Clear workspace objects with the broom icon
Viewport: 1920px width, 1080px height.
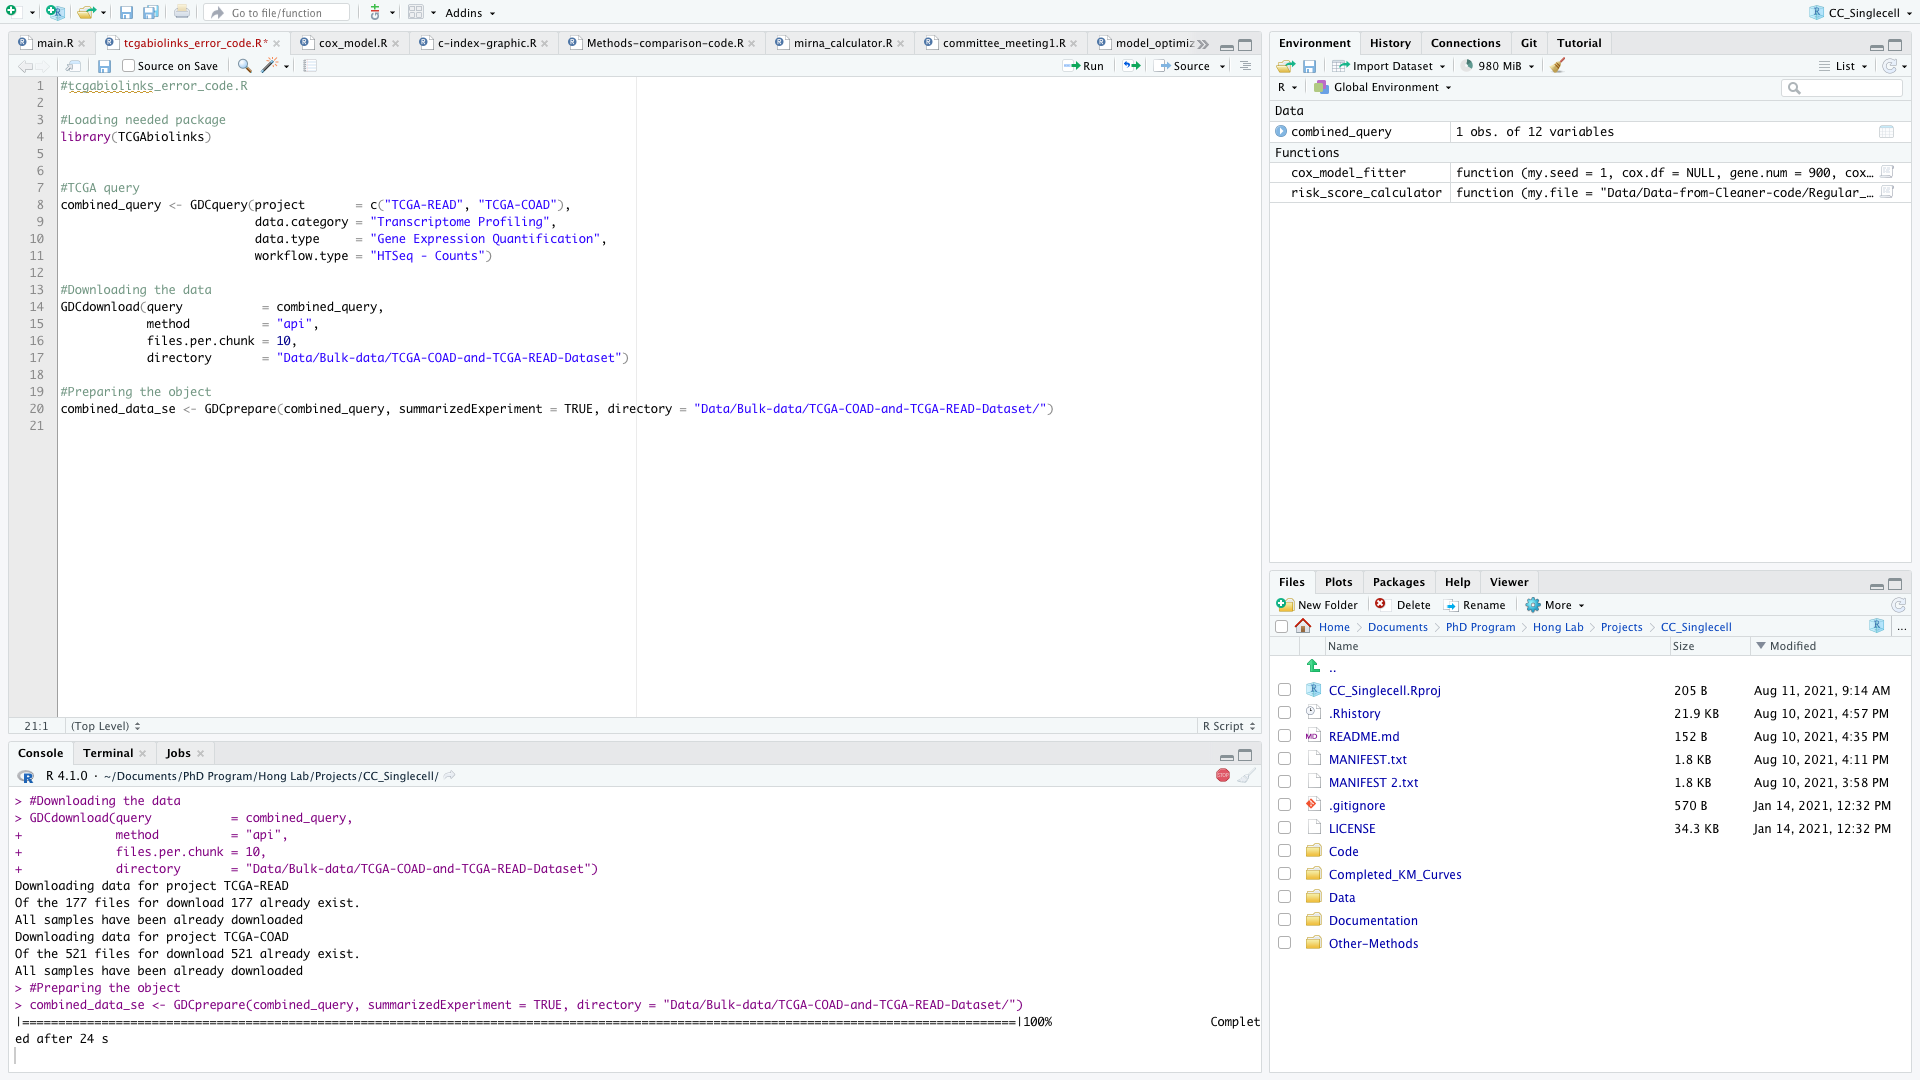[1558, 66]
